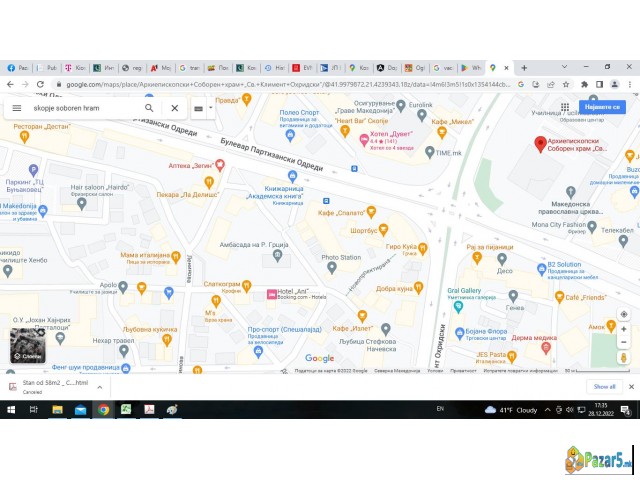Expand the dropdown arrow beside the search box

click(x=211, y=108)
